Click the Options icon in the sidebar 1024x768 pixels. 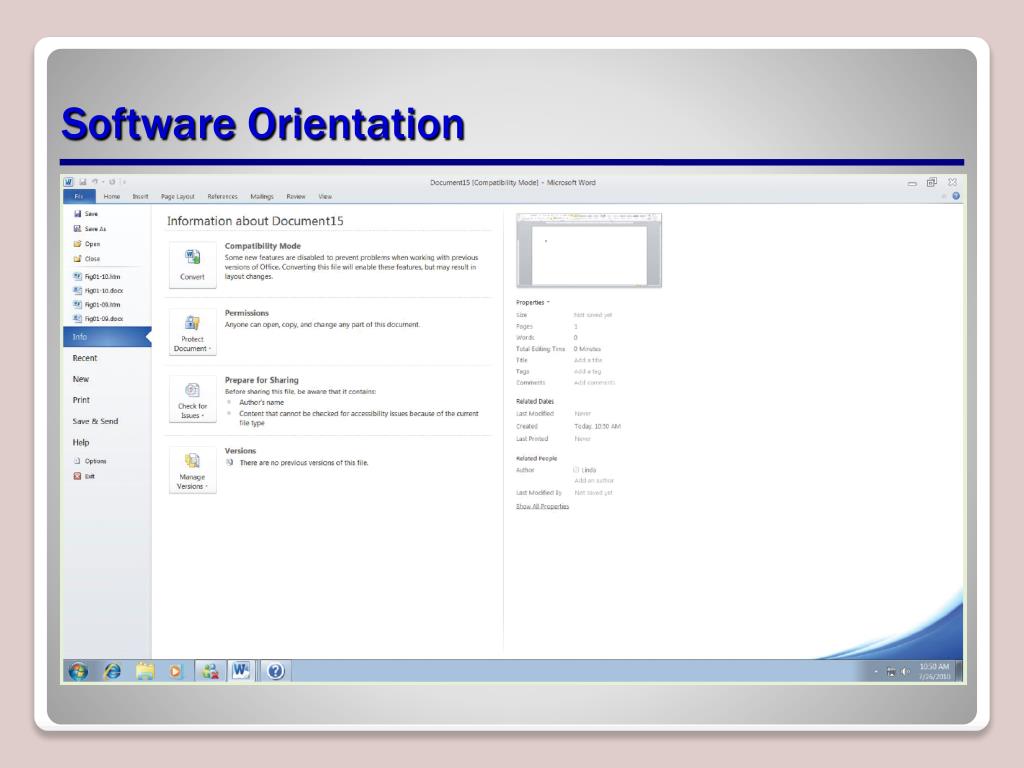pyautogui.click(x=77, y=460)
